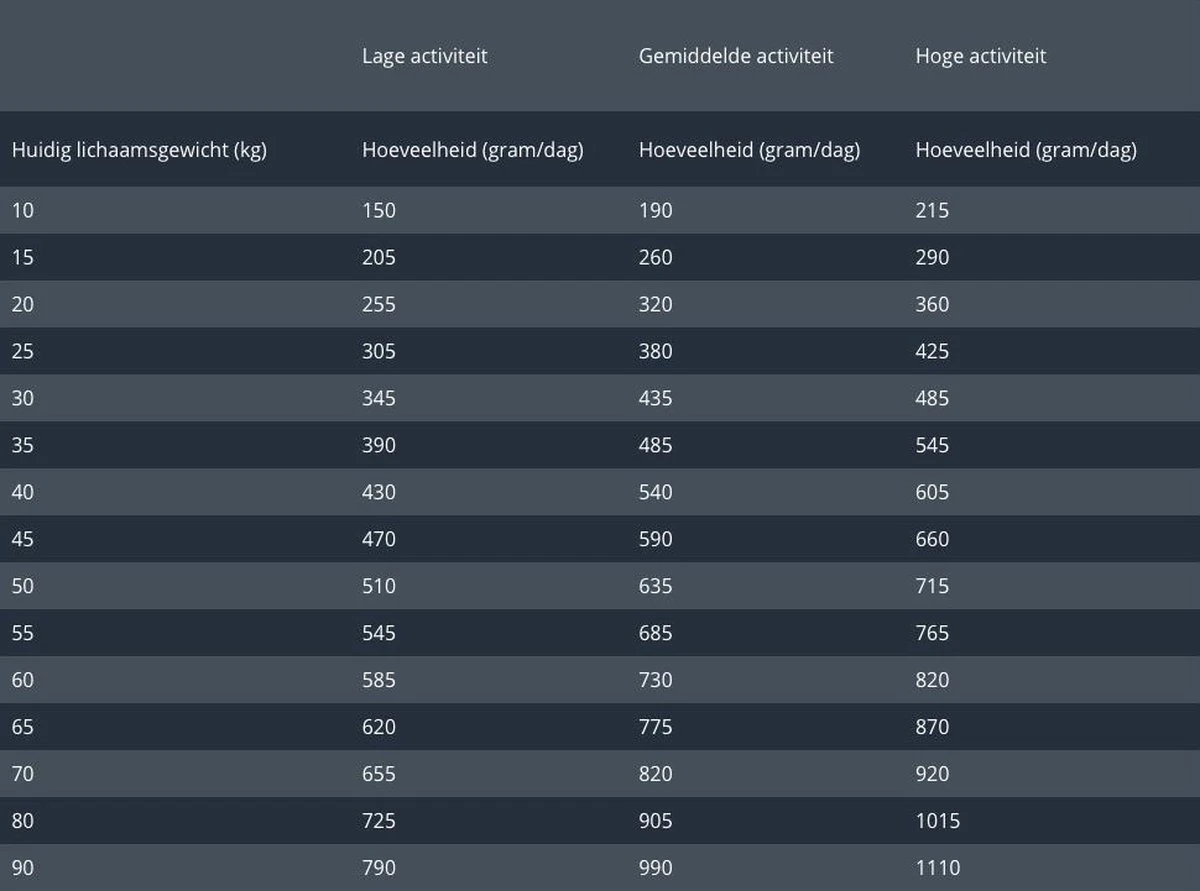This screenshot has width=1200, height=891.
Task: Click the Gemiddelde activiteit column header
Action: 736,56
